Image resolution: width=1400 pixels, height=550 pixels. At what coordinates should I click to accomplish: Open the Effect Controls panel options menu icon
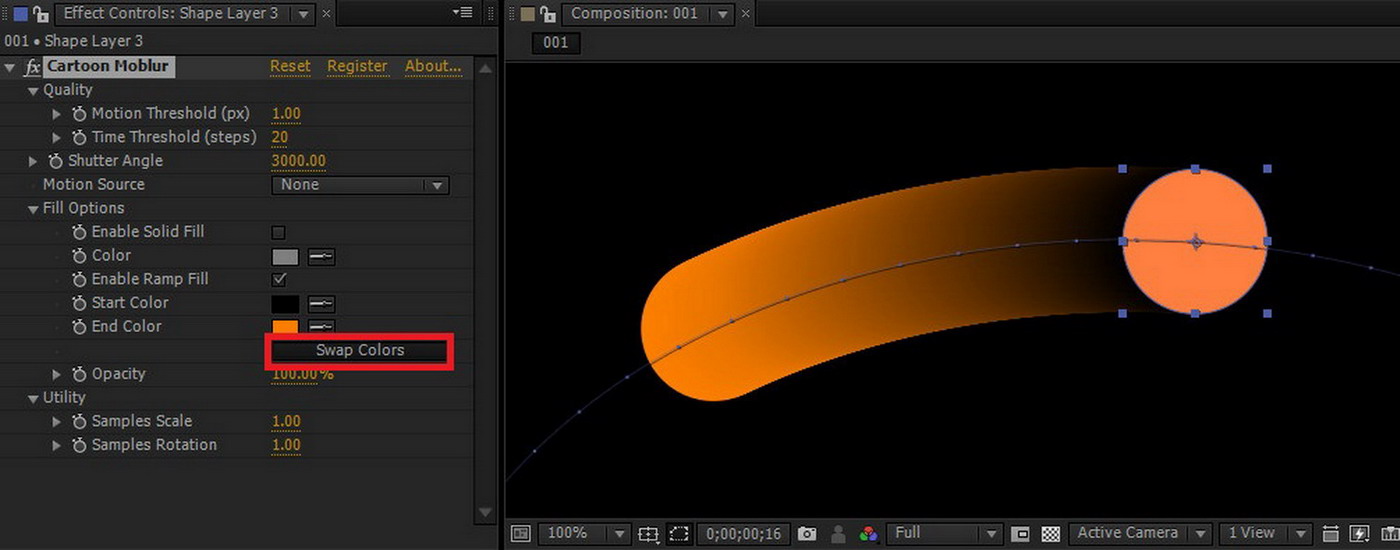tap(462, 12)
